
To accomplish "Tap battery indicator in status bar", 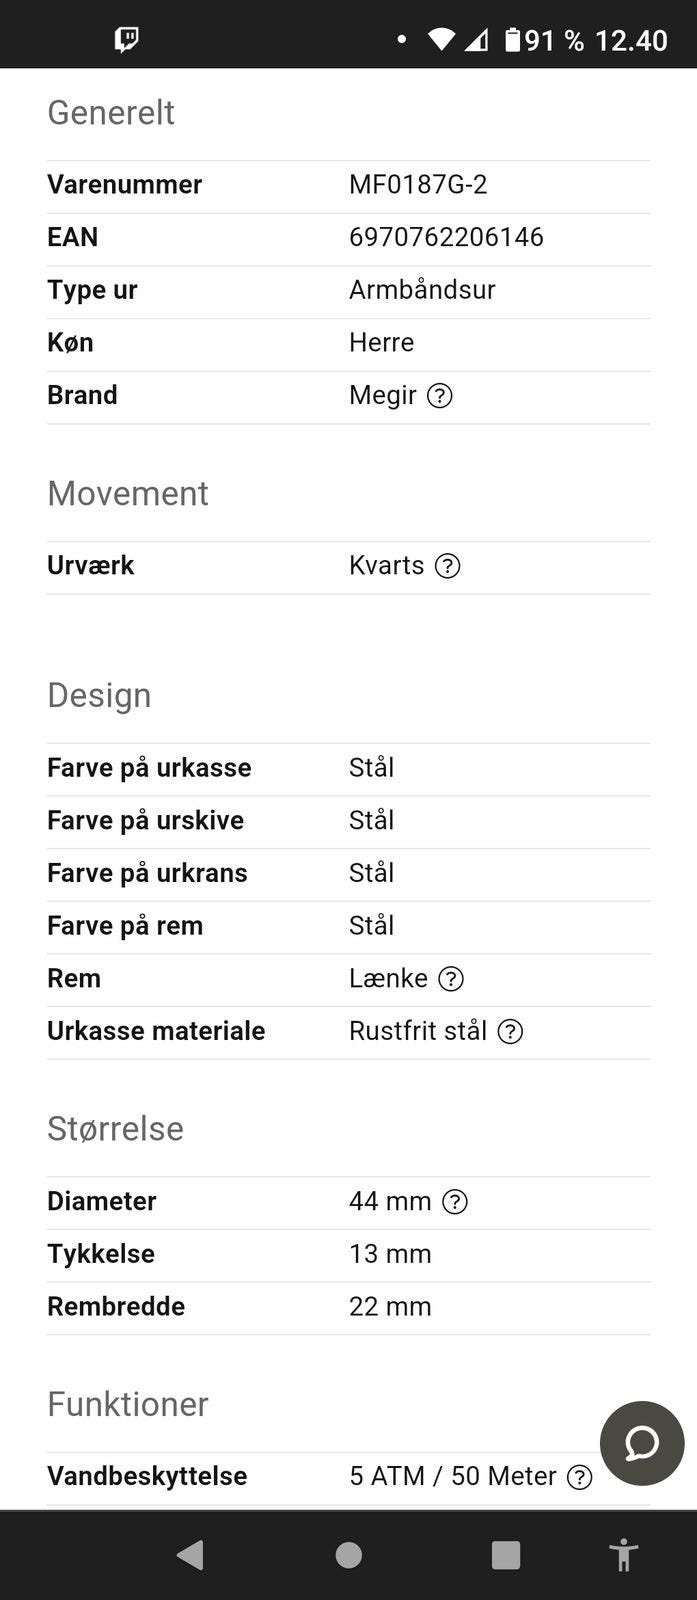I will tap(513, 40).
